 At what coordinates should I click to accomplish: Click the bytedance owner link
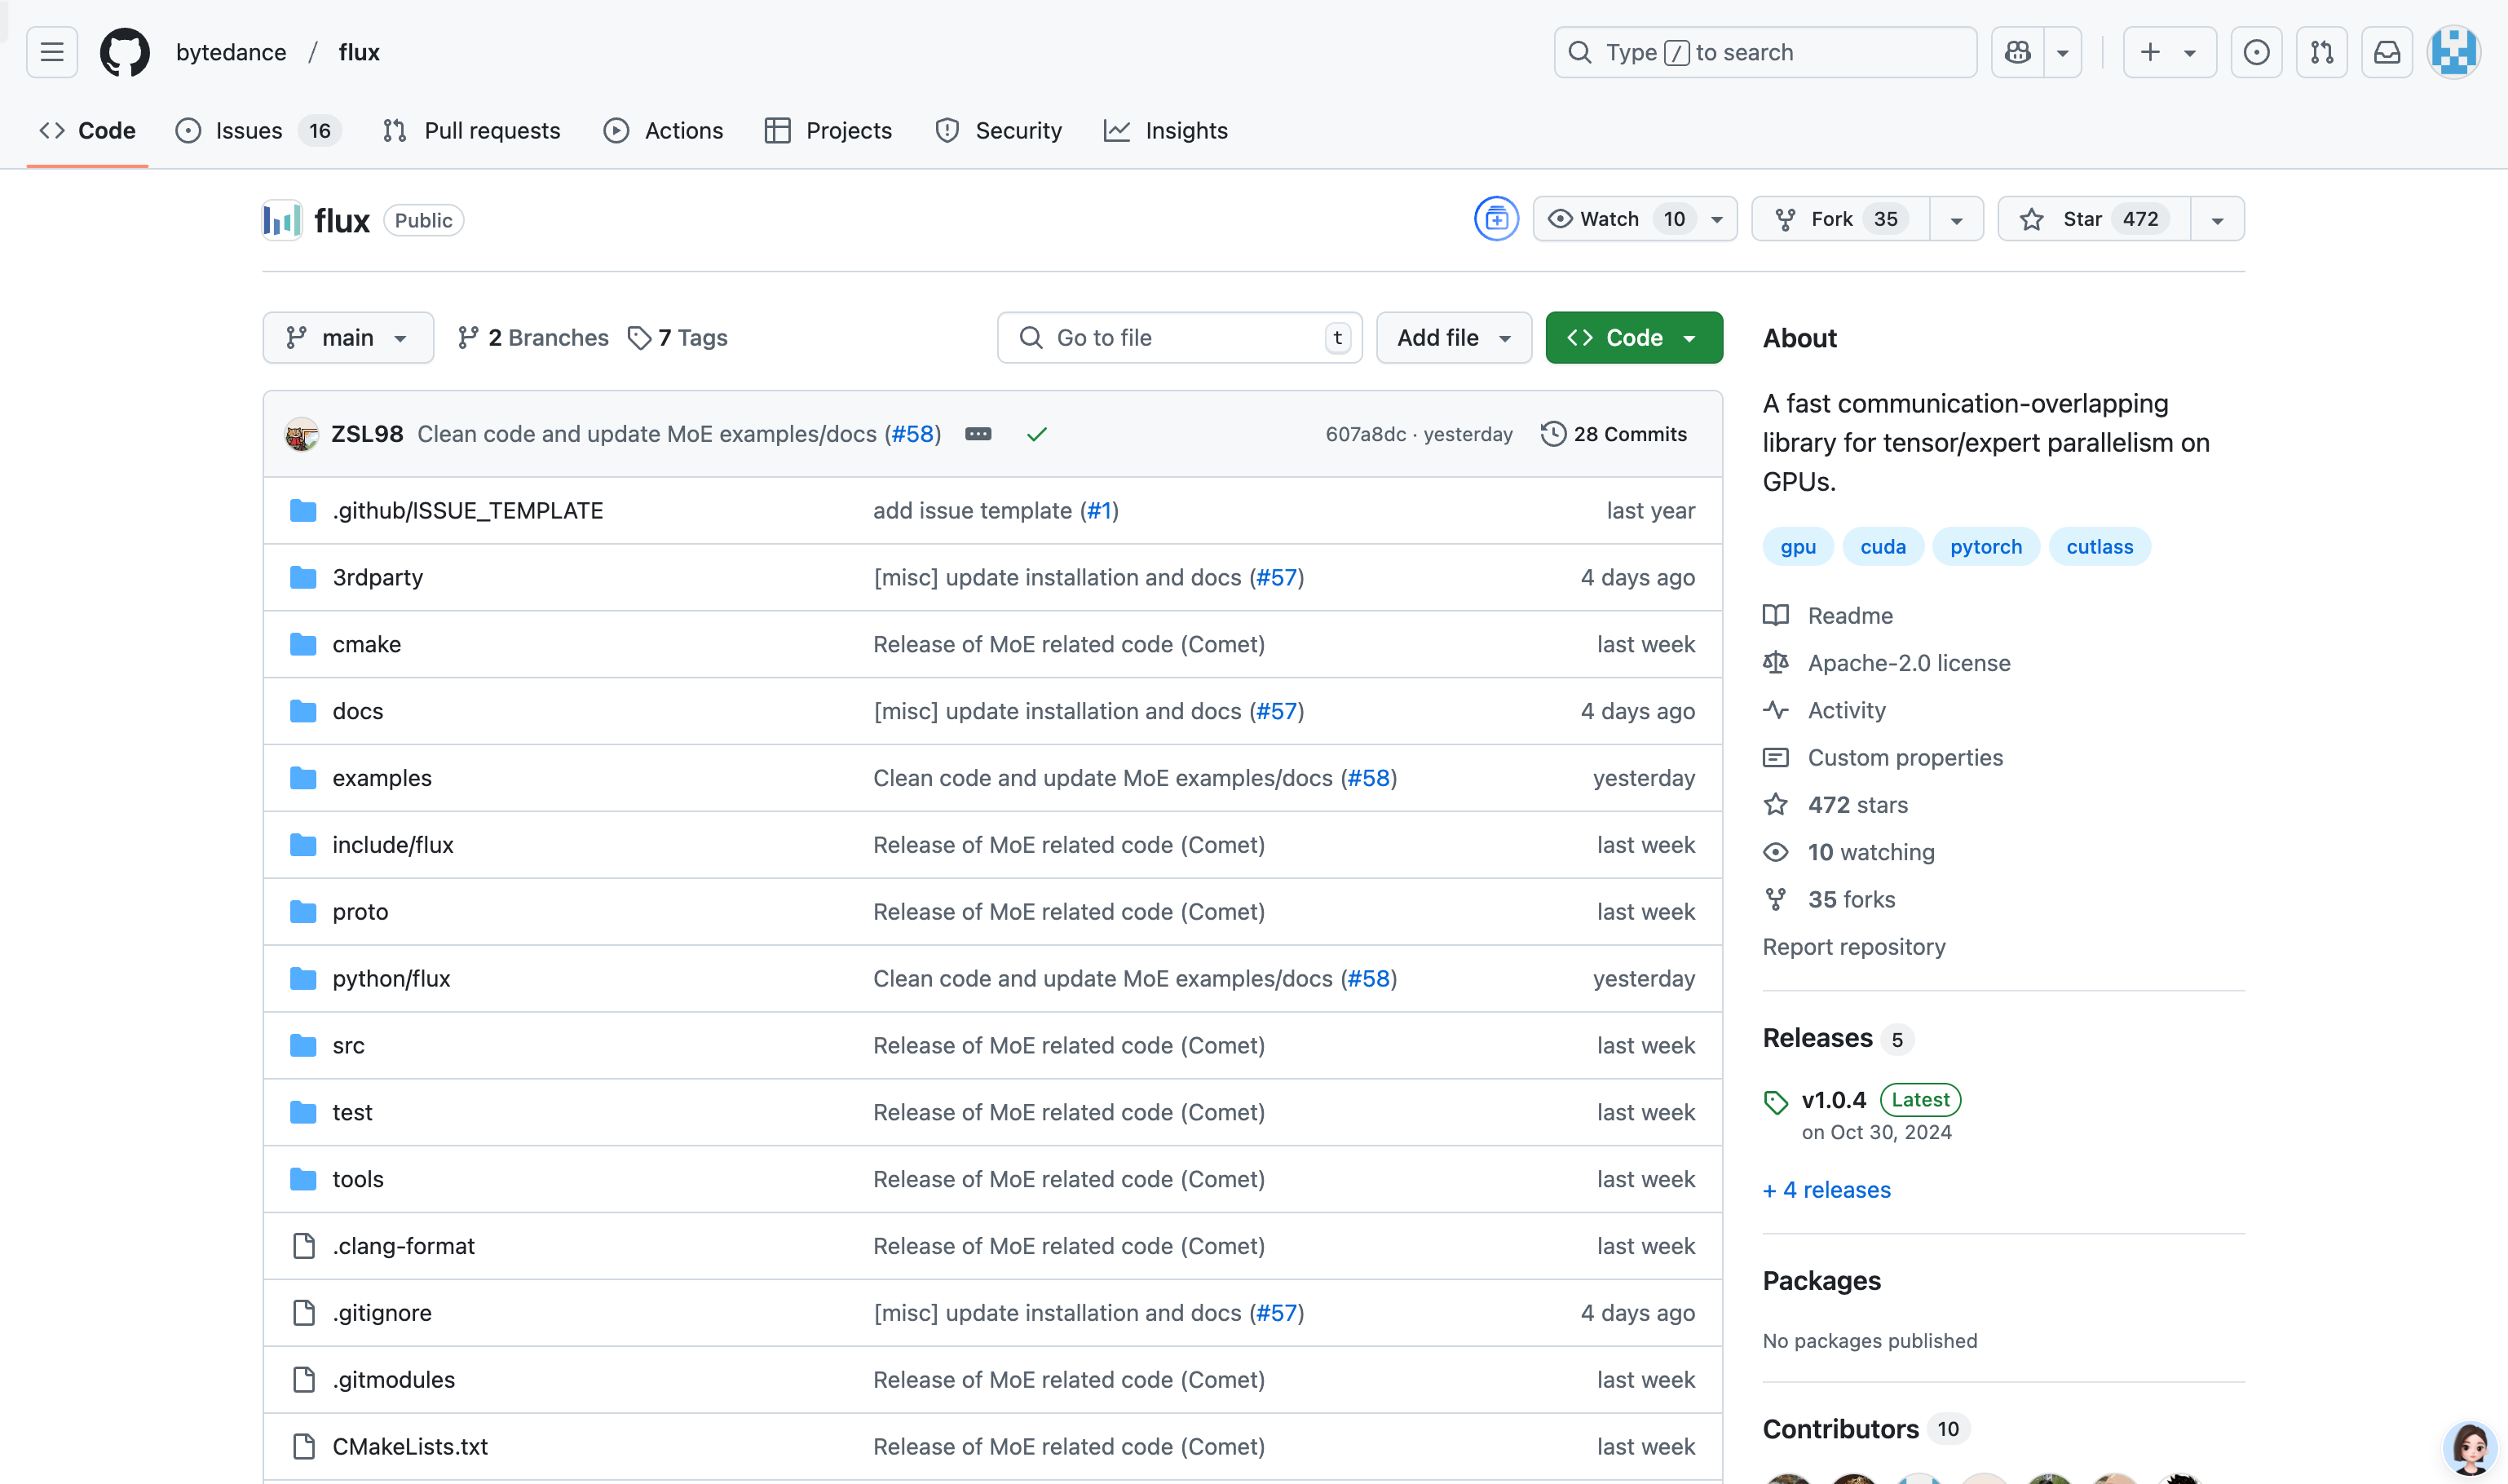point(231,52)
